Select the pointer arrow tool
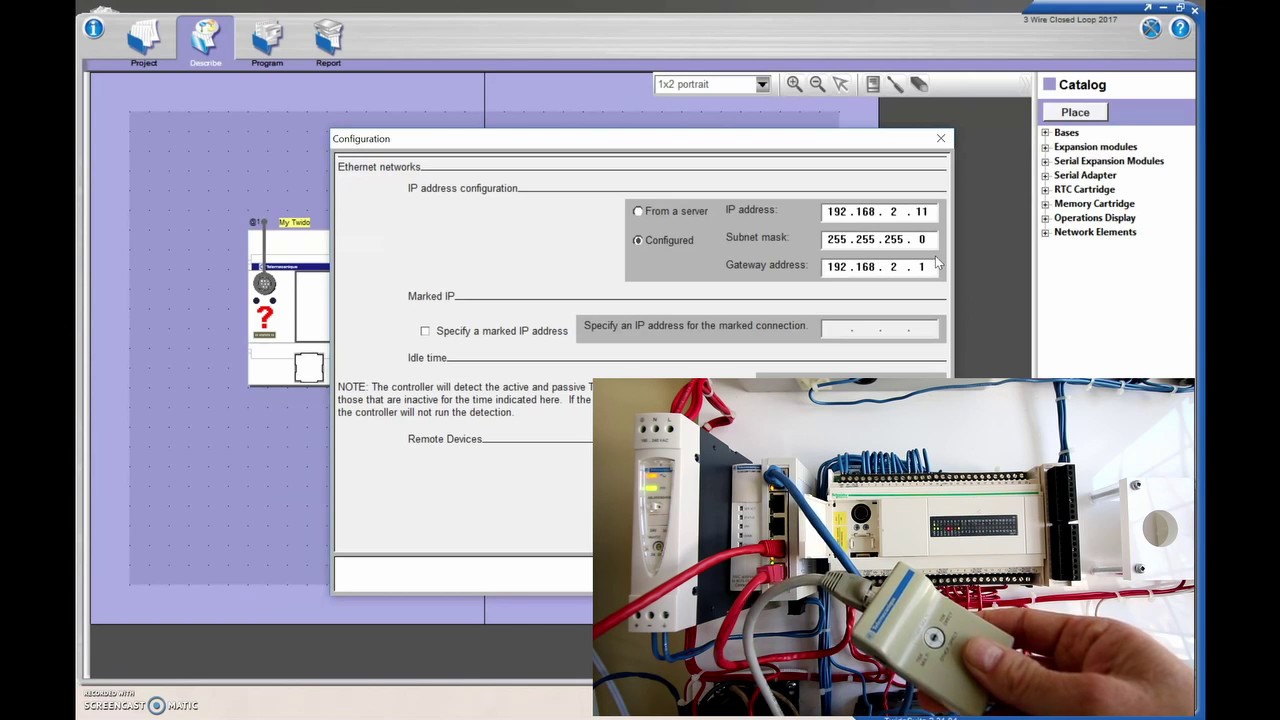The image size is (1280, 720). [x=841, y=84]
